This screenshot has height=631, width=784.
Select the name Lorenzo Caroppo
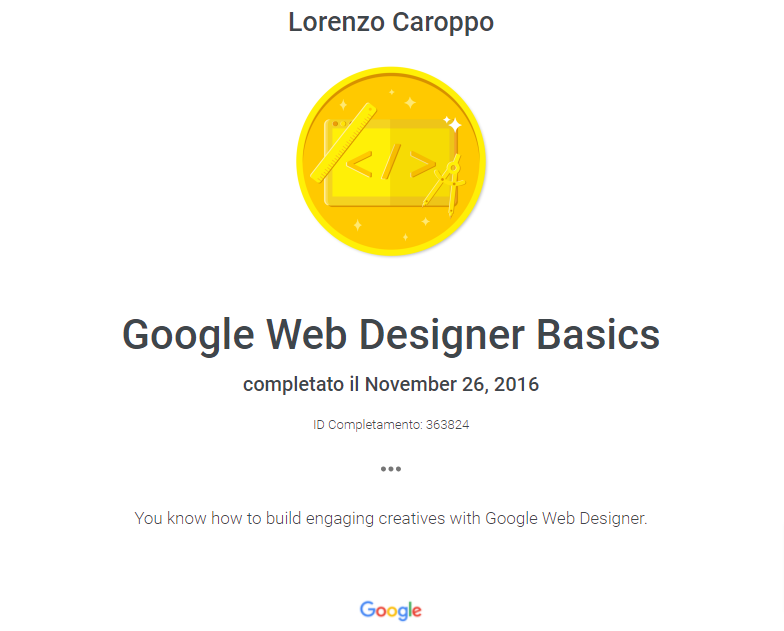[391, 22]
